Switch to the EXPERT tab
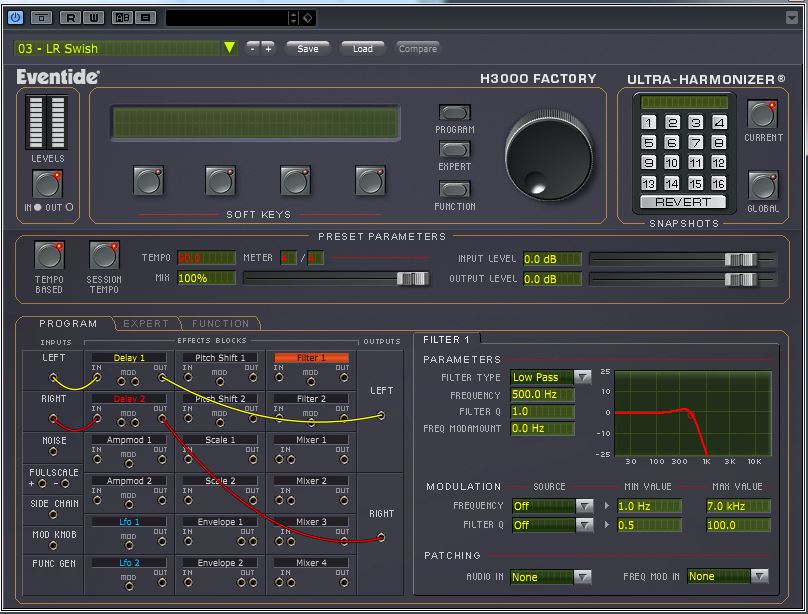This screenshot has height=614, width=808. click(x=146, y=324)
